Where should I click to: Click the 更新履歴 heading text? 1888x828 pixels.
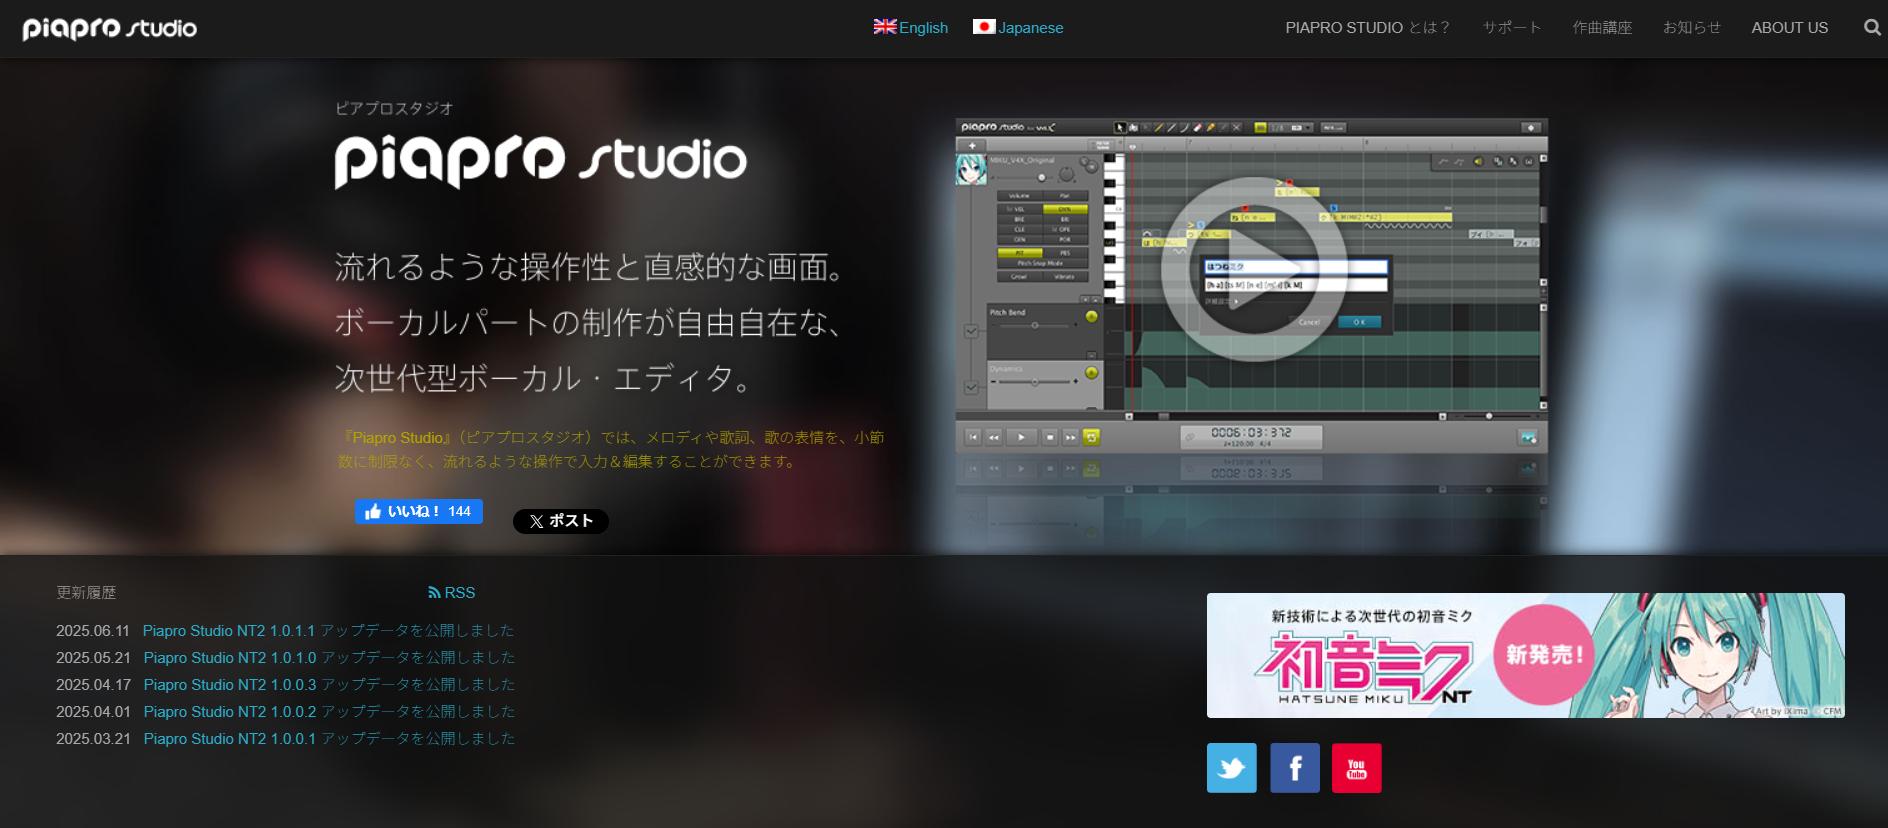86,593
